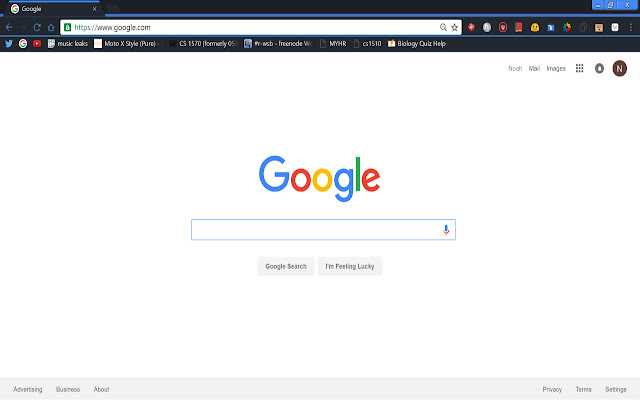The width and height of the screenshot is (640, 400).
Task: Open the red shield extension icon
Action: [x=503, y=27]
